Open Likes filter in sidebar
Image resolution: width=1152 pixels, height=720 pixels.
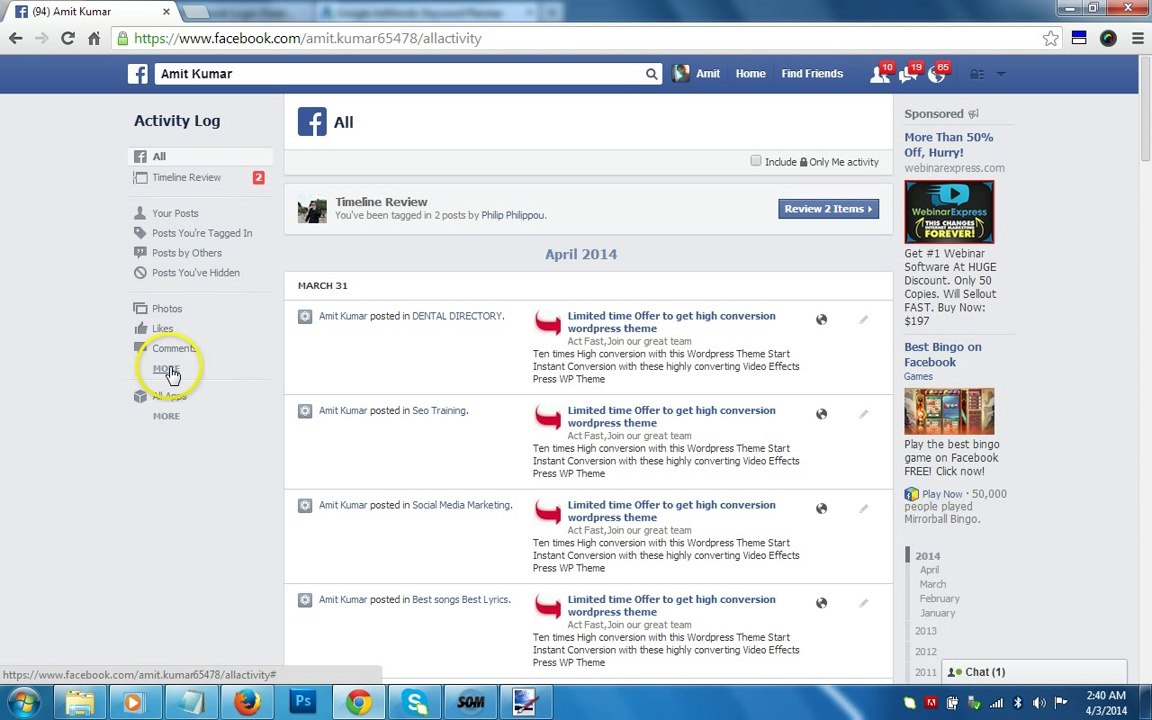point(162,328)
